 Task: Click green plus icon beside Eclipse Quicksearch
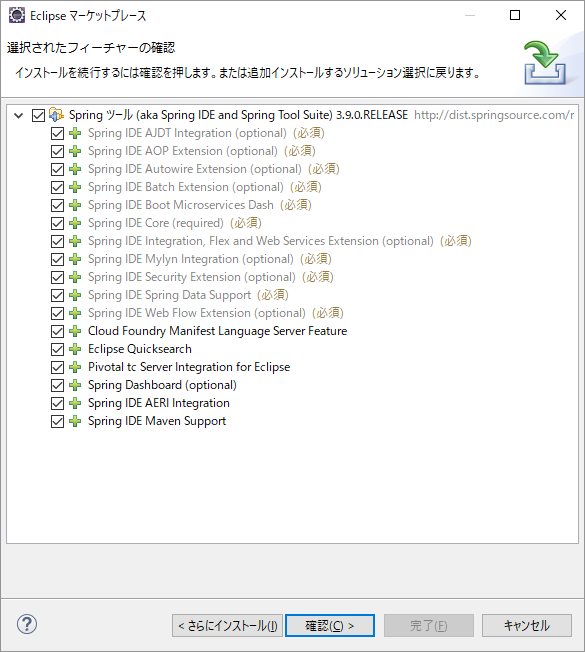(x=75, y=349)
